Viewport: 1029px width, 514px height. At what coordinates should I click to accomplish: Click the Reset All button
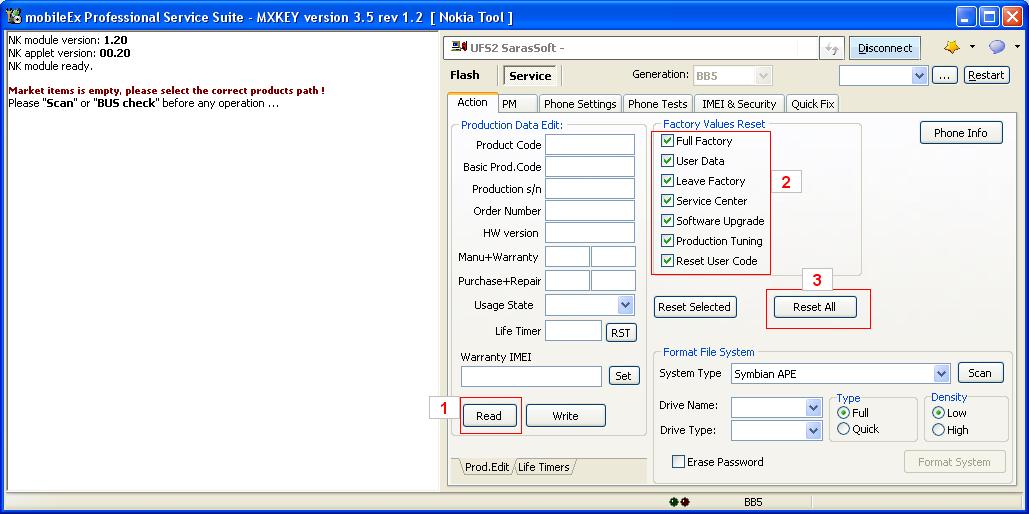pos(814,307)
